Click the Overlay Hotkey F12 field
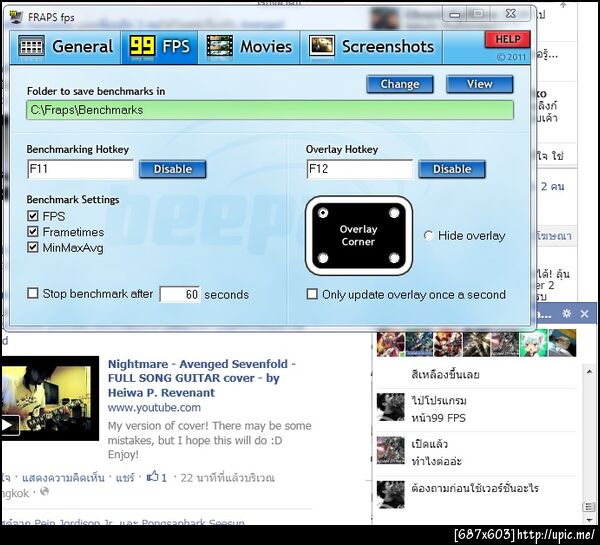This screenshot has width=600, height=545. point(360,169)
